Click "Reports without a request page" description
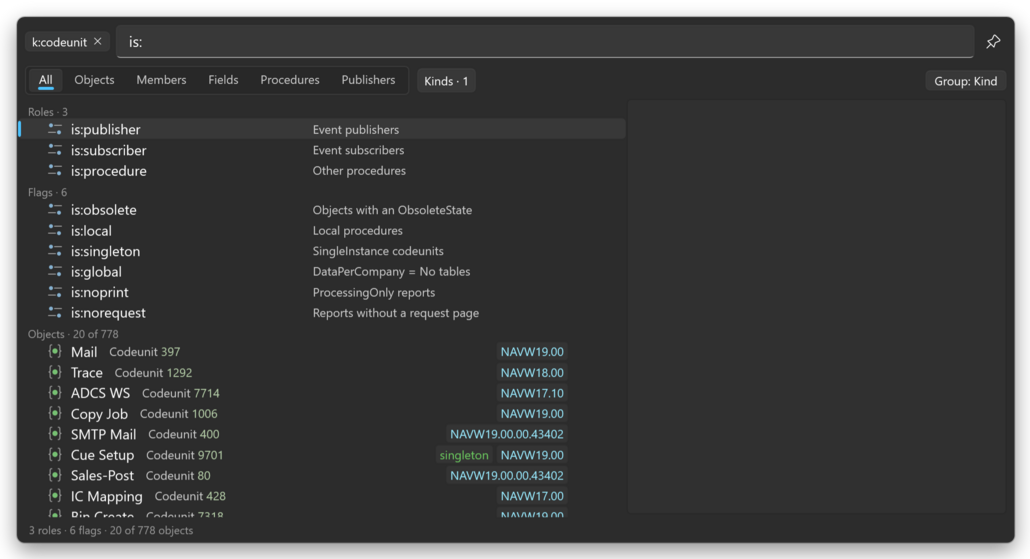This screenshot has height=559, width=1030. point(395,313)
